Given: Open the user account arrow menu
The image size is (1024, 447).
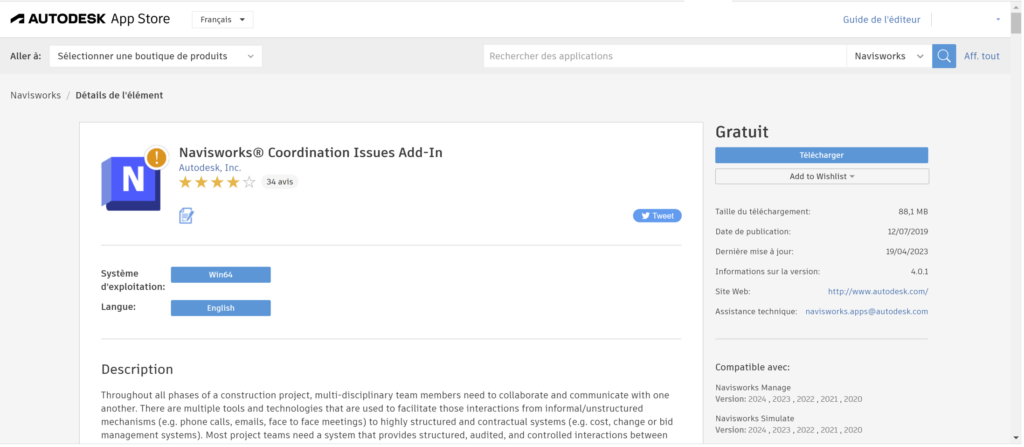Looking at the screenshot, I should click(997, 20).
